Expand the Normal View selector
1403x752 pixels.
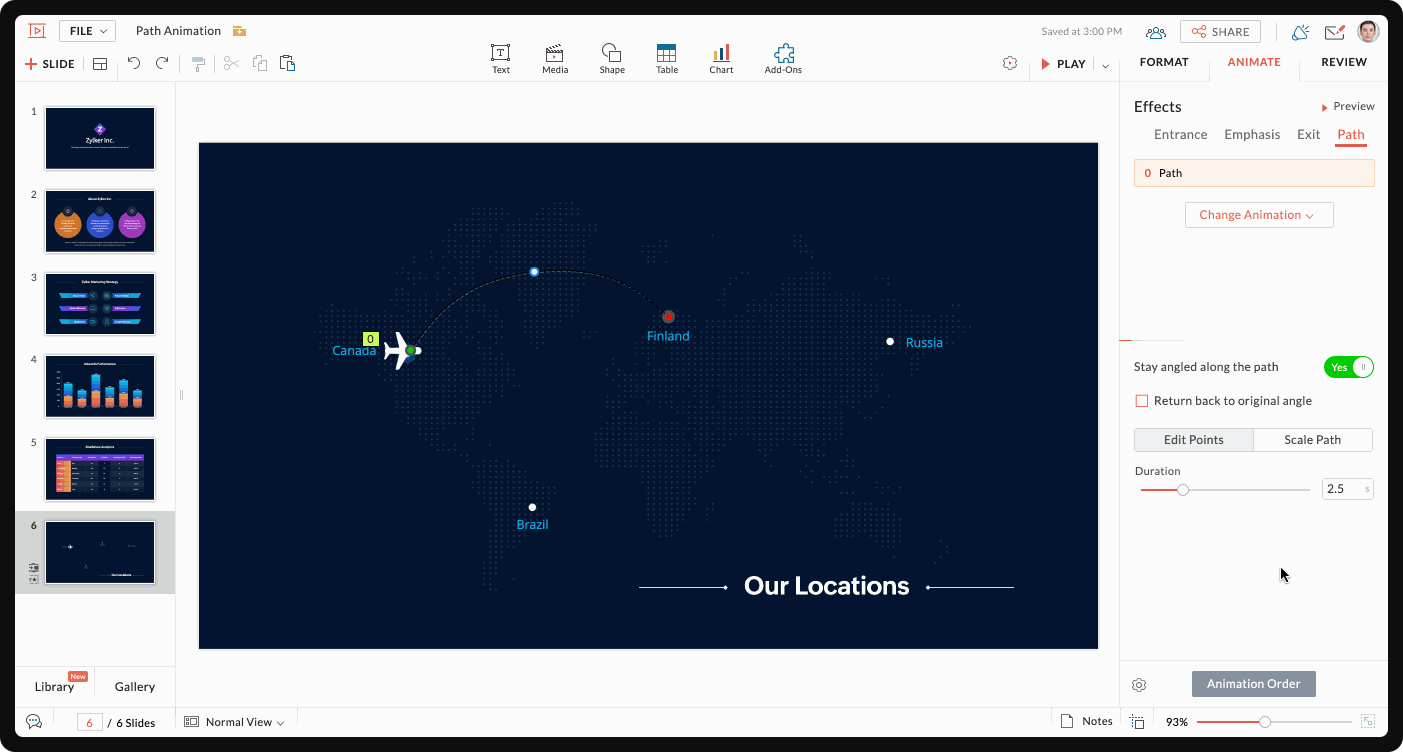point(235,722)
